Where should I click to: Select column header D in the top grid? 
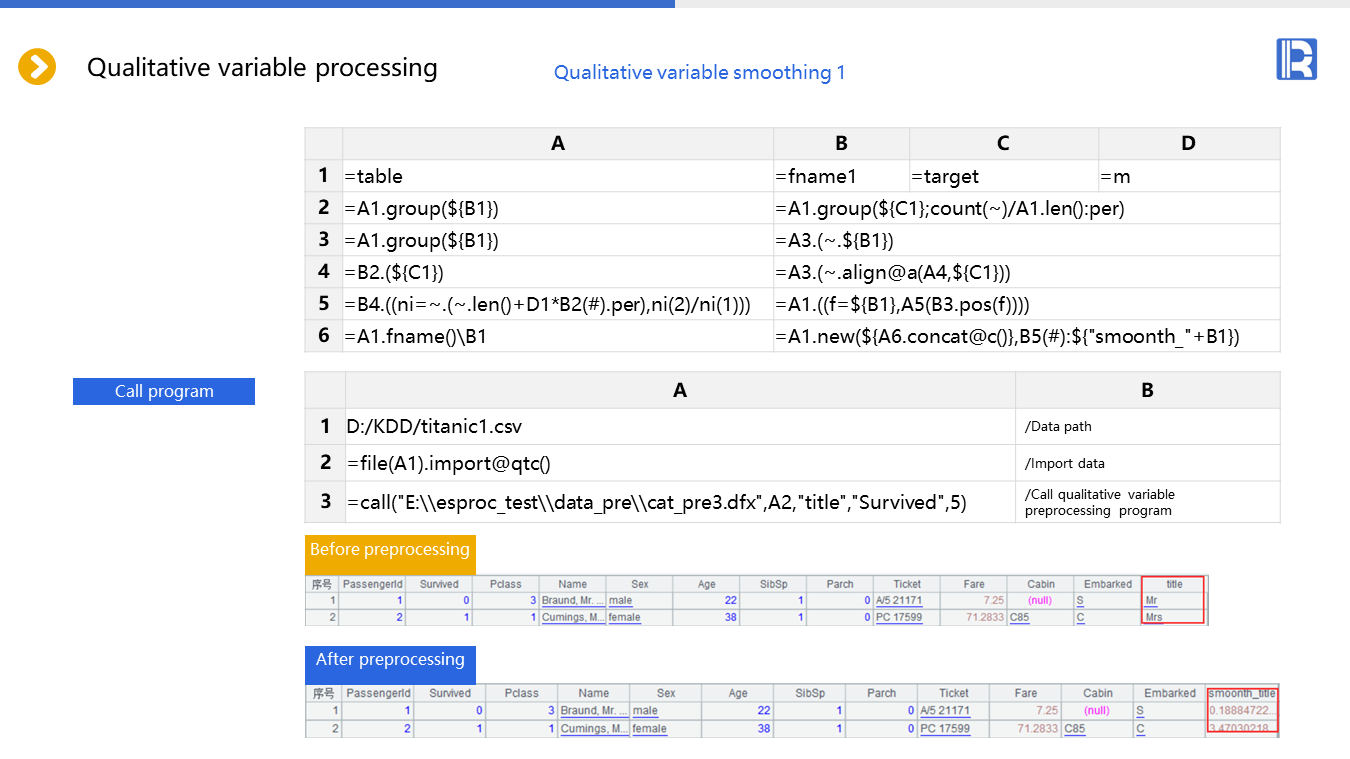click(1188, 144)
